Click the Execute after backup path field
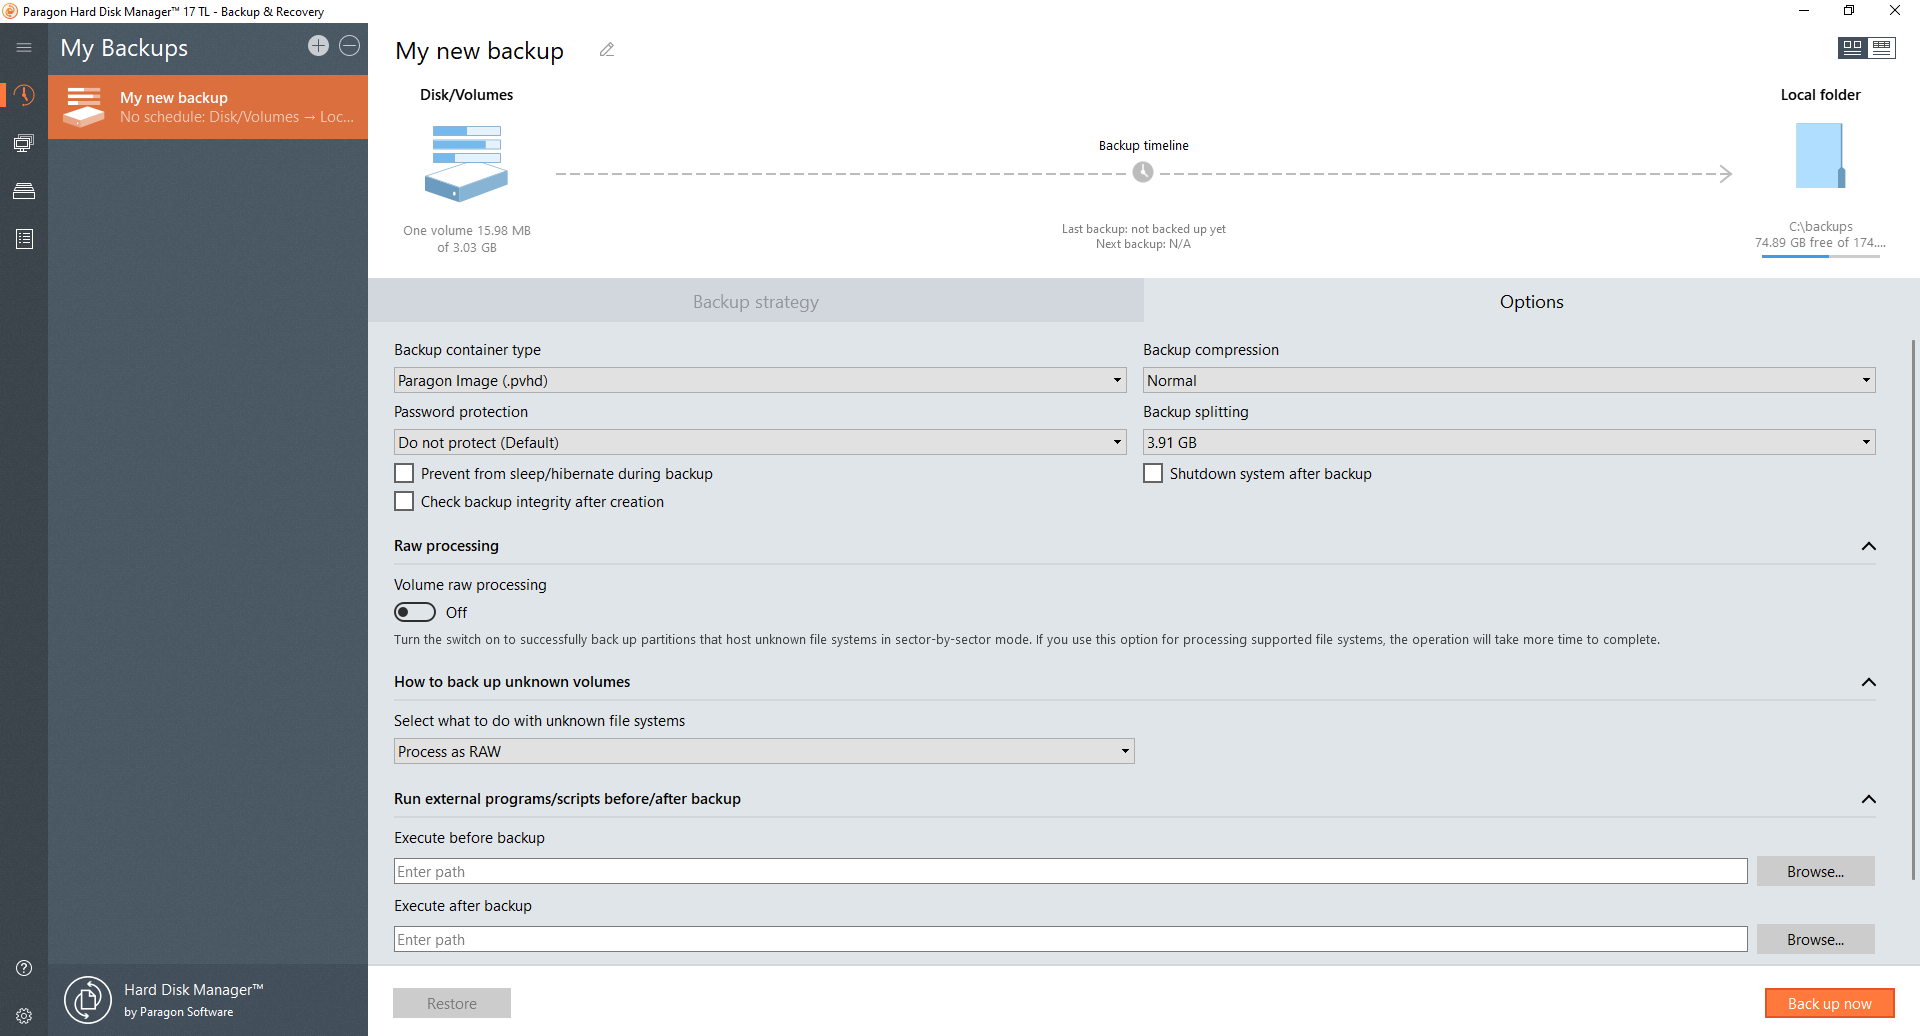This screenshot has height=1036, width=1920. (1070, 939)
